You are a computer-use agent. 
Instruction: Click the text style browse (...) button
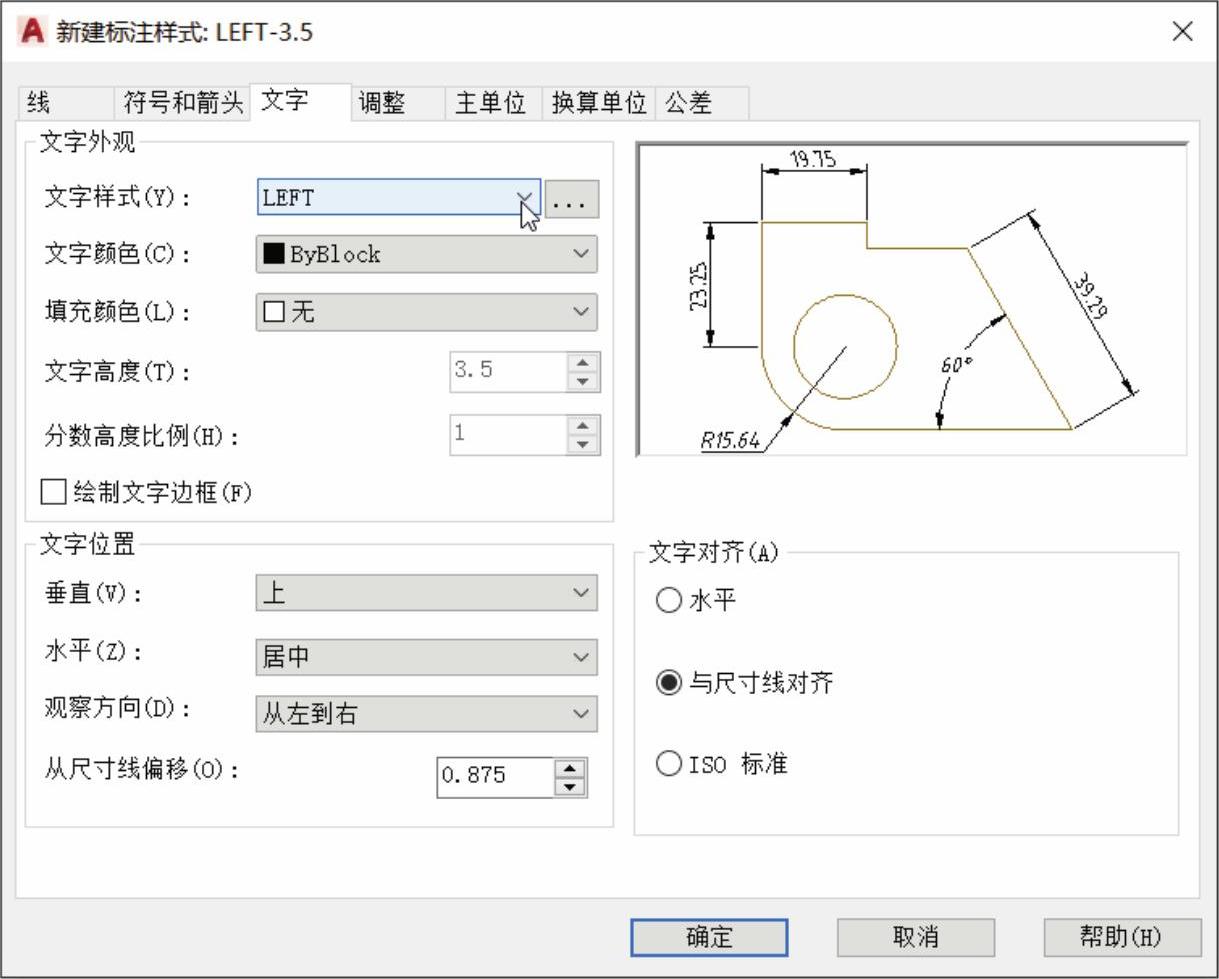571,199
